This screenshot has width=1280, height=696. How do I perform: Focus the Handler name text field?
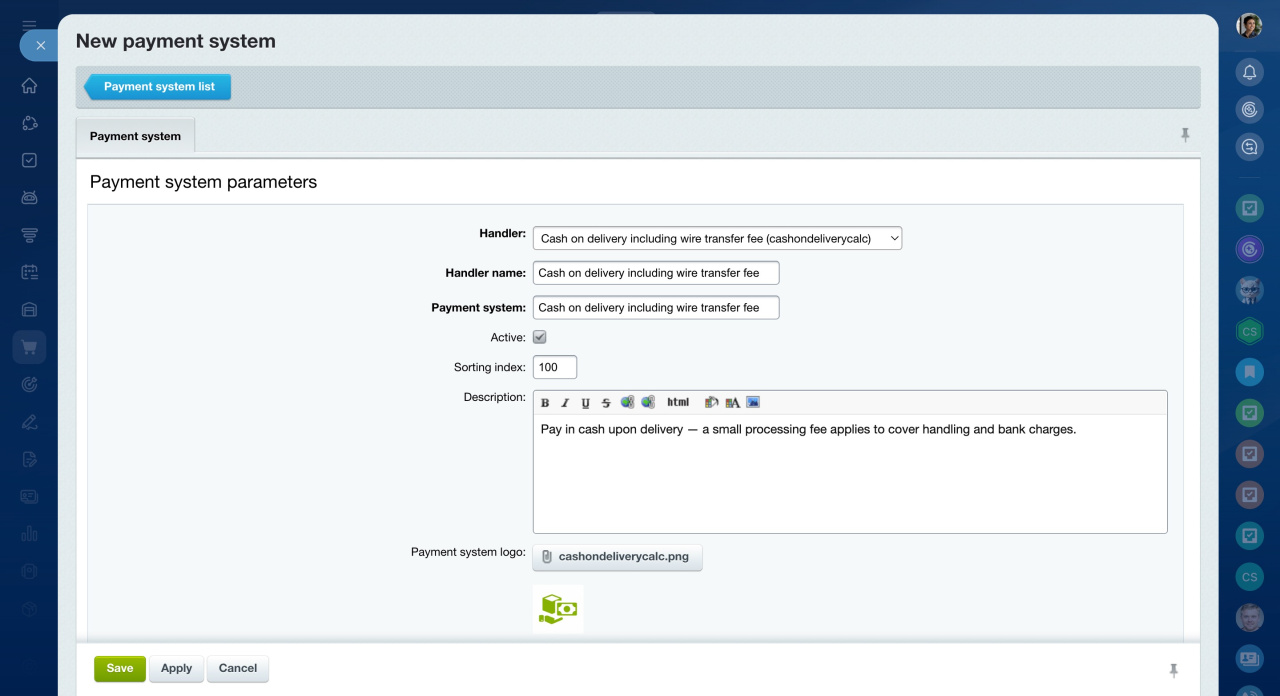coord(655,273)
